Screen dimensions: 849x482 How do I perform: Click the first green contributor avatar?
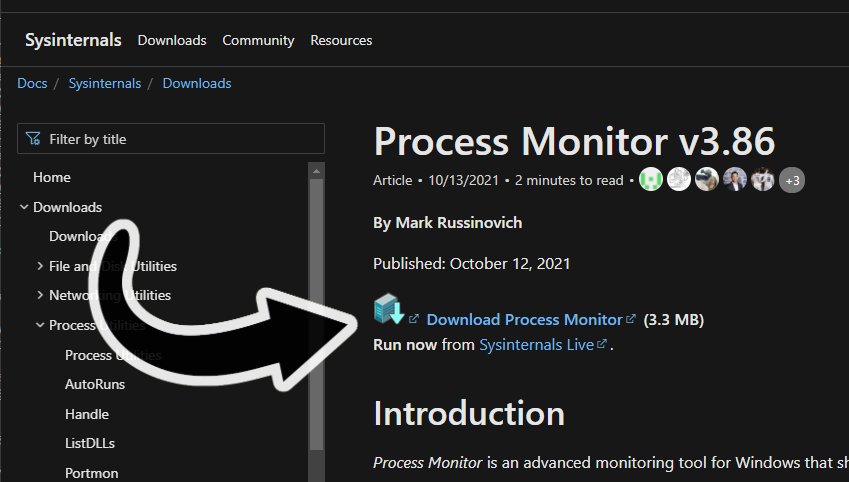(651, 180)
